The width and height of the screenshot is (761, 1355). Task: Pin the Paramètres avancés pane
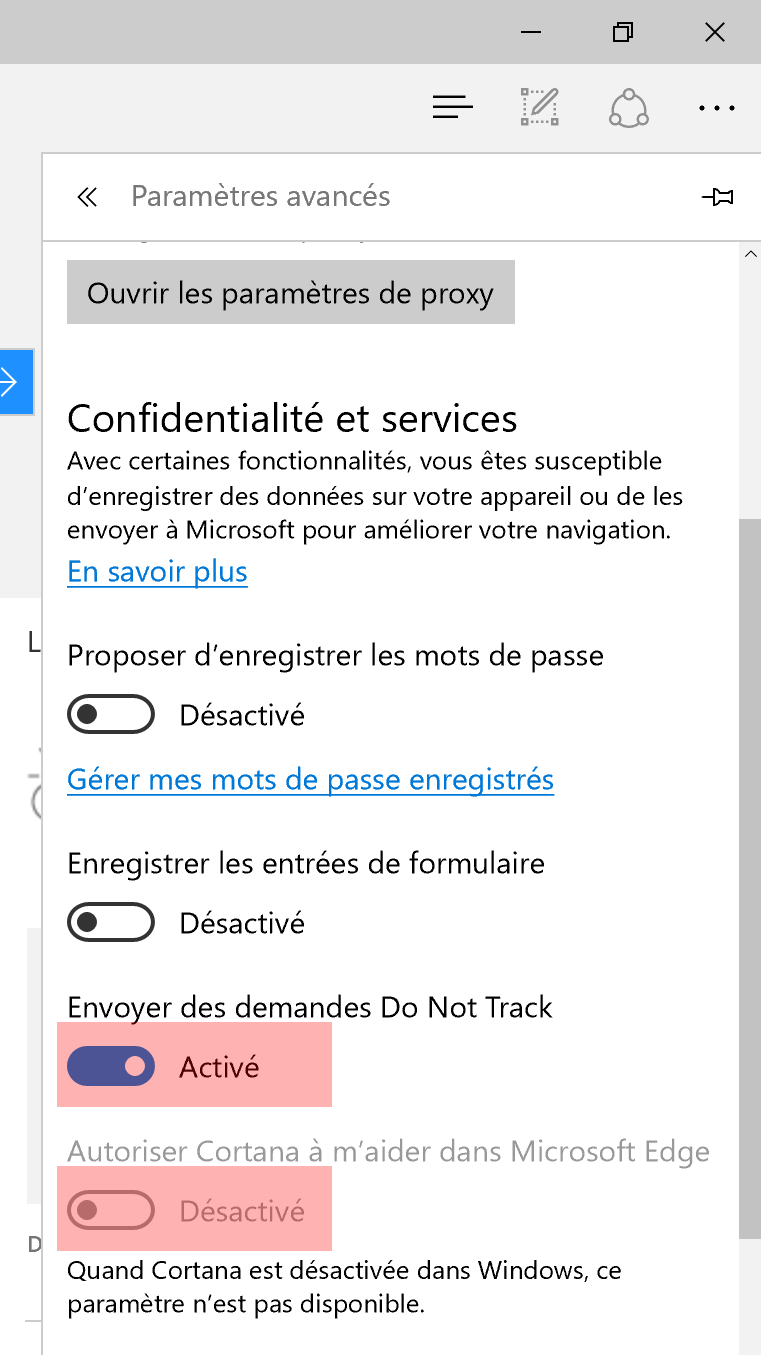tap(718, 197)
